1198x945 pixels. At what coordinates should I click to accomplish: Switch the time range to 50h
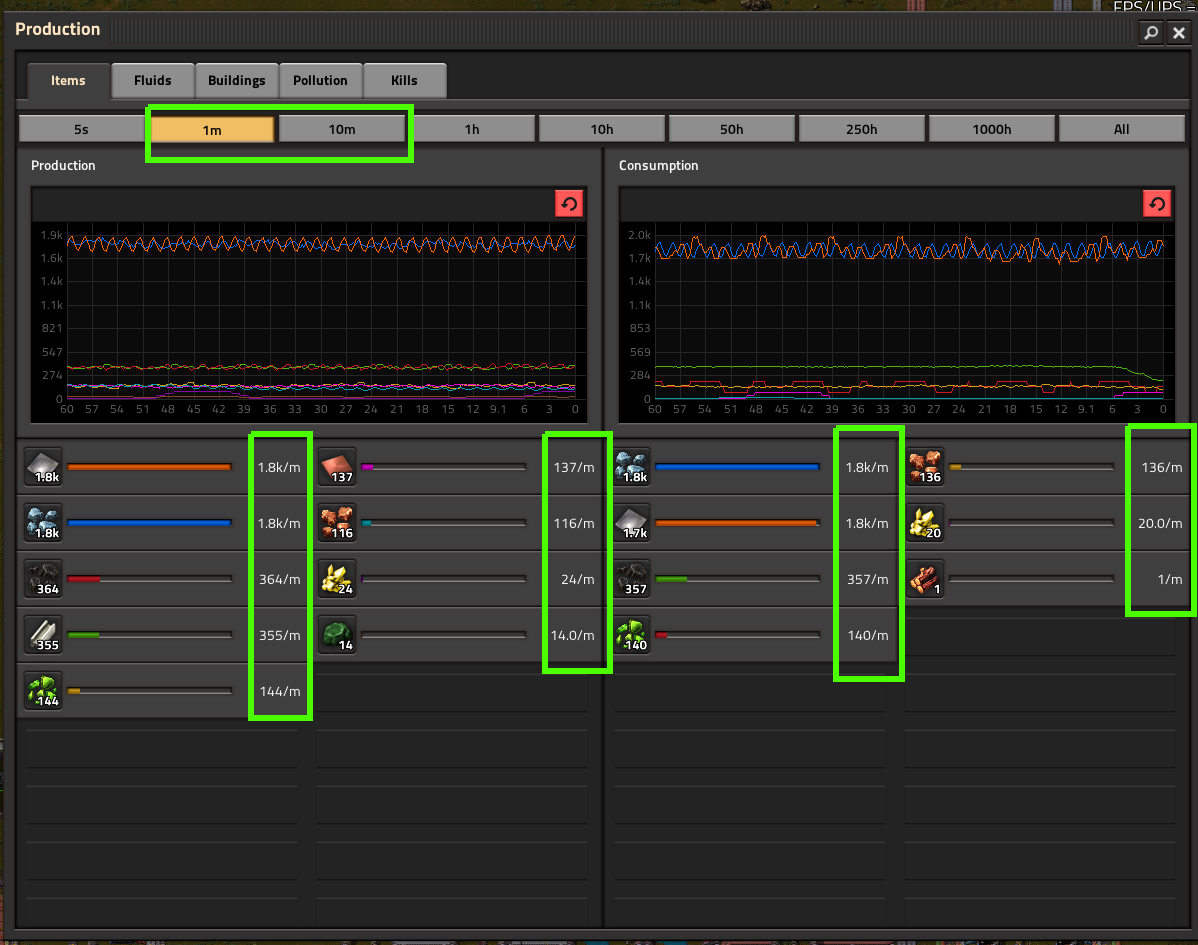pos(732,129)
